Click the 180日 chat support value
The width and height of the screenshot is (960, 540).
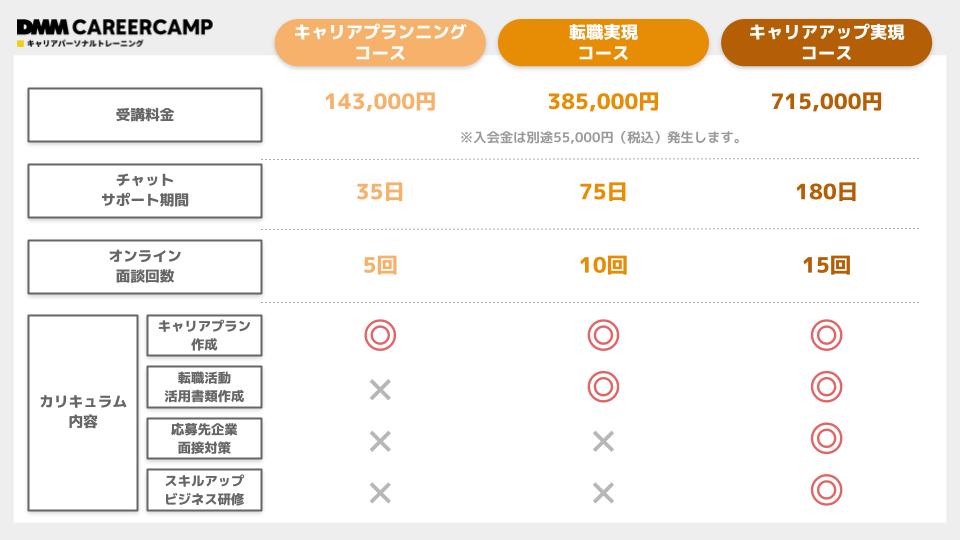click(827, 192)
